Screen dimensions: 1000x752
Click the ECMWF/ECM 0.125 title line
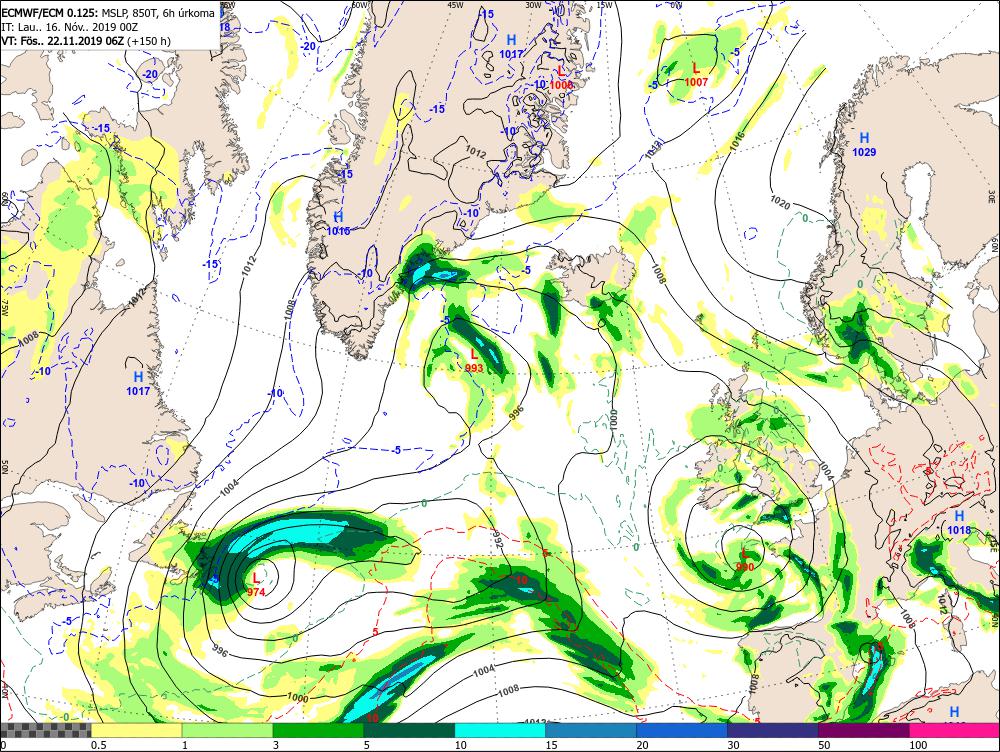108,13
